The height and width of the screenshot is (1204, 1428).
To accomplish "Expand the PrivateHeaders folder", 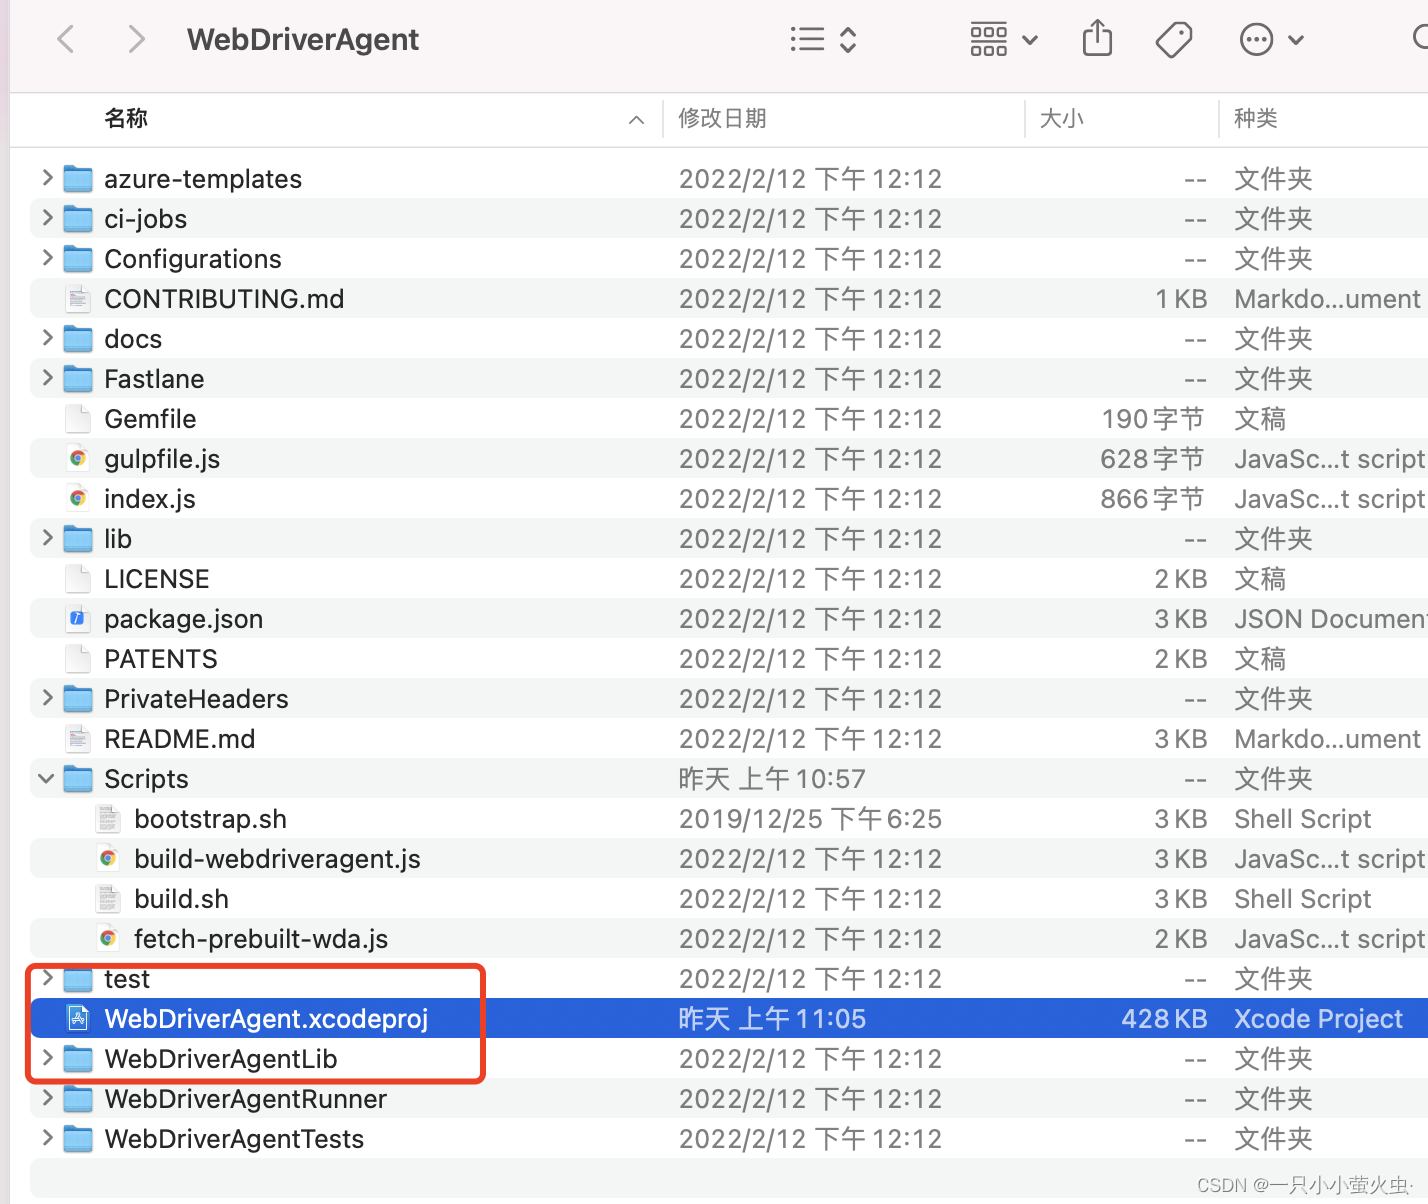I will click(47, 698).
